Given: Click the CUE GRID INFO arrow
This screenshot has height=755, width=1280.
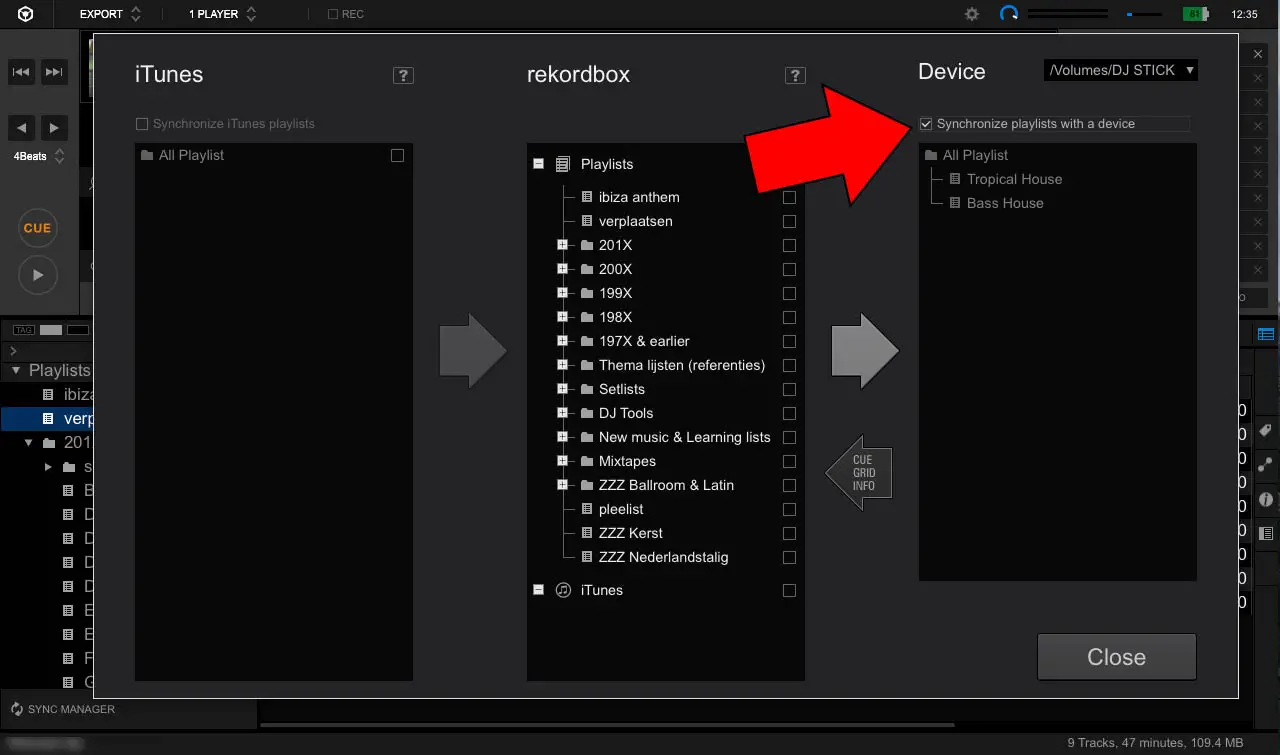Looking at the screenshot, I should (859, 473).
